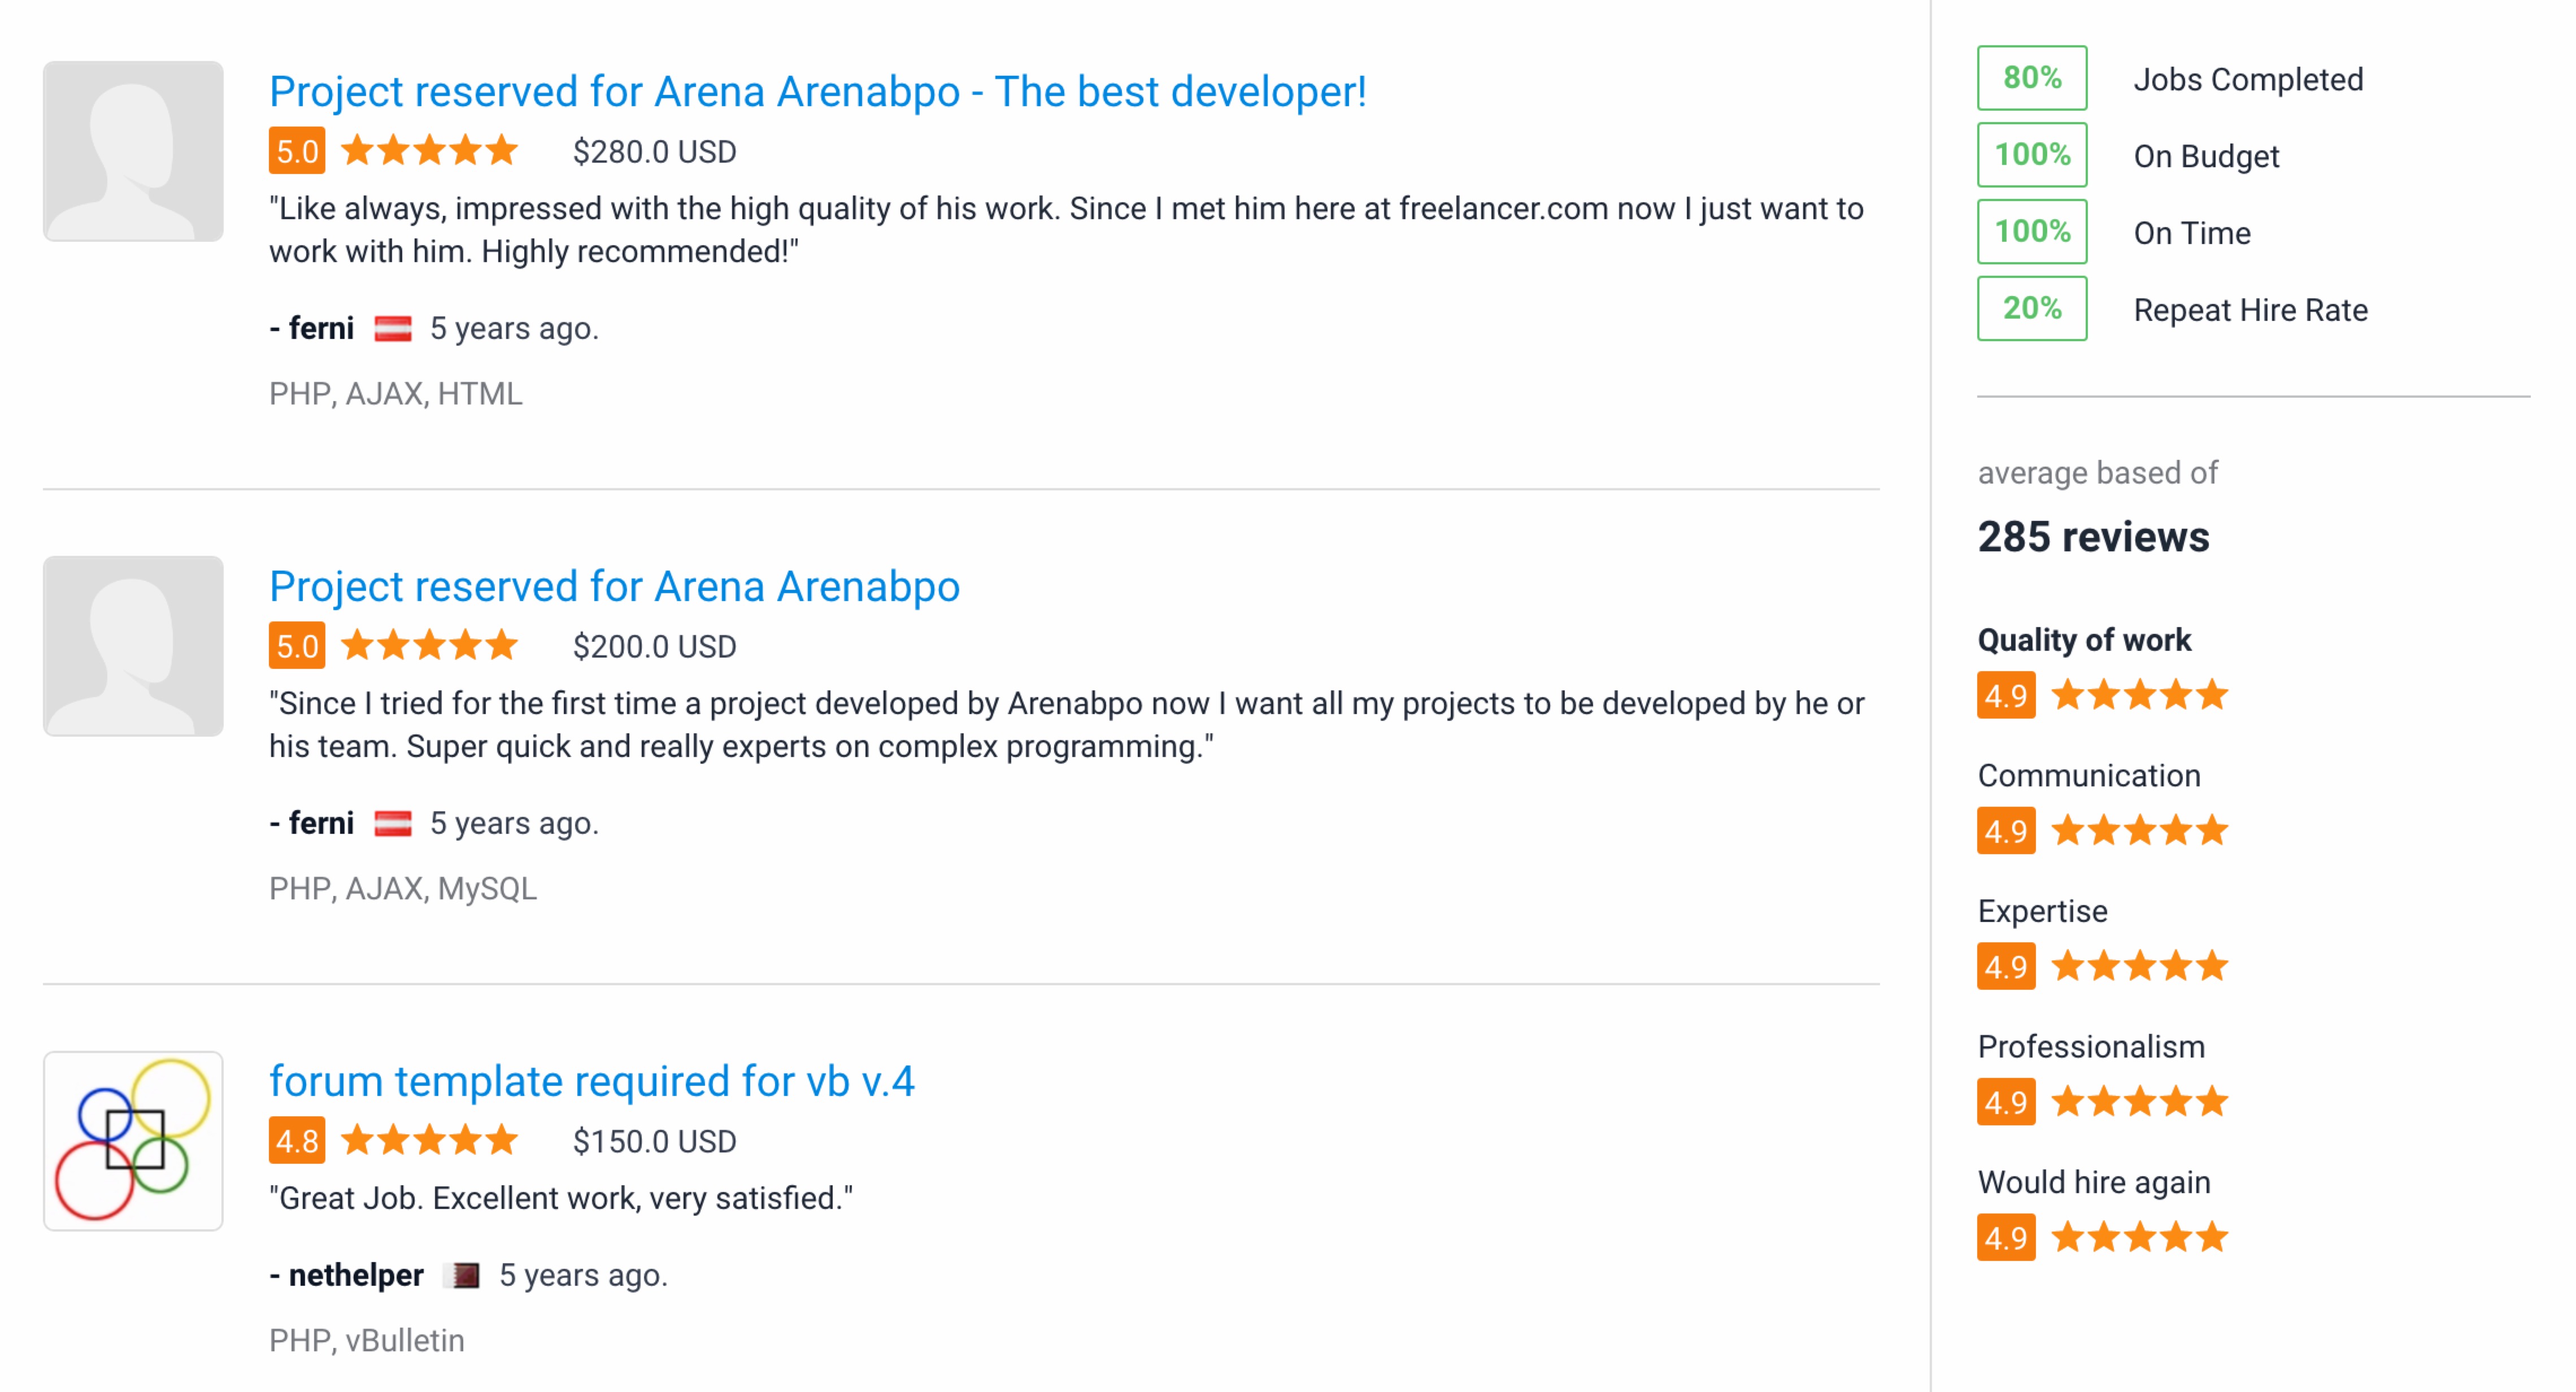Click the stars under Would hire again
2576x1392 pixels.
click(x=2139, y=1237)
